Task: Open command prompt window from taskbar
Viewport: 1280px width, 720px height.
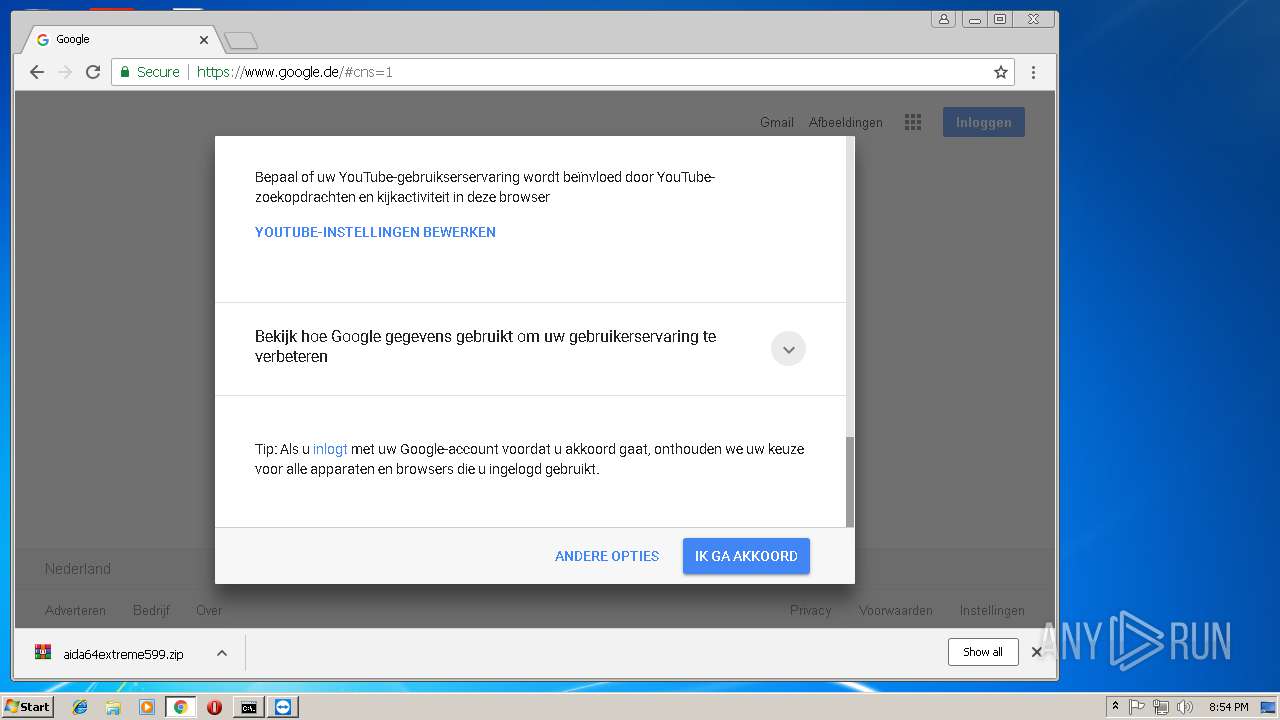Action: (248, 707)
